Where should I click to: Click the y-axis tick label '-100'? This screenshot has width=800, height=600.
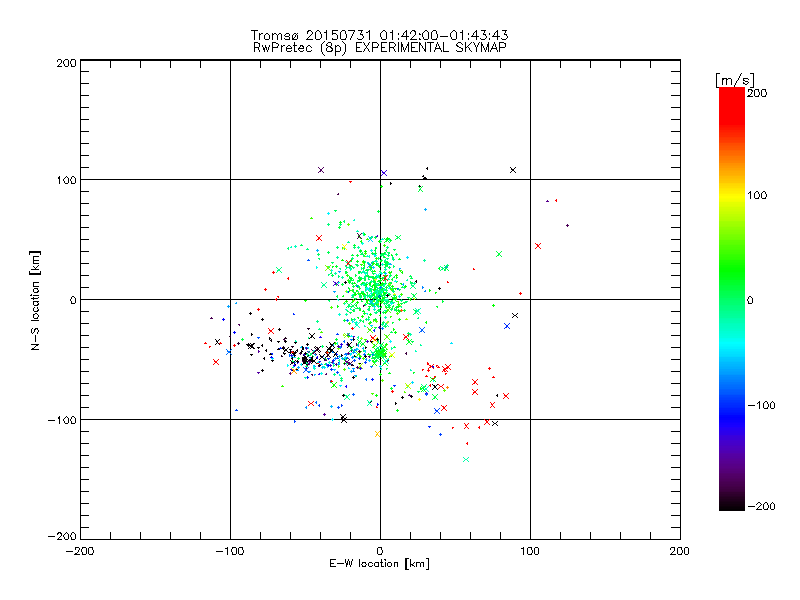coord(62,420)
